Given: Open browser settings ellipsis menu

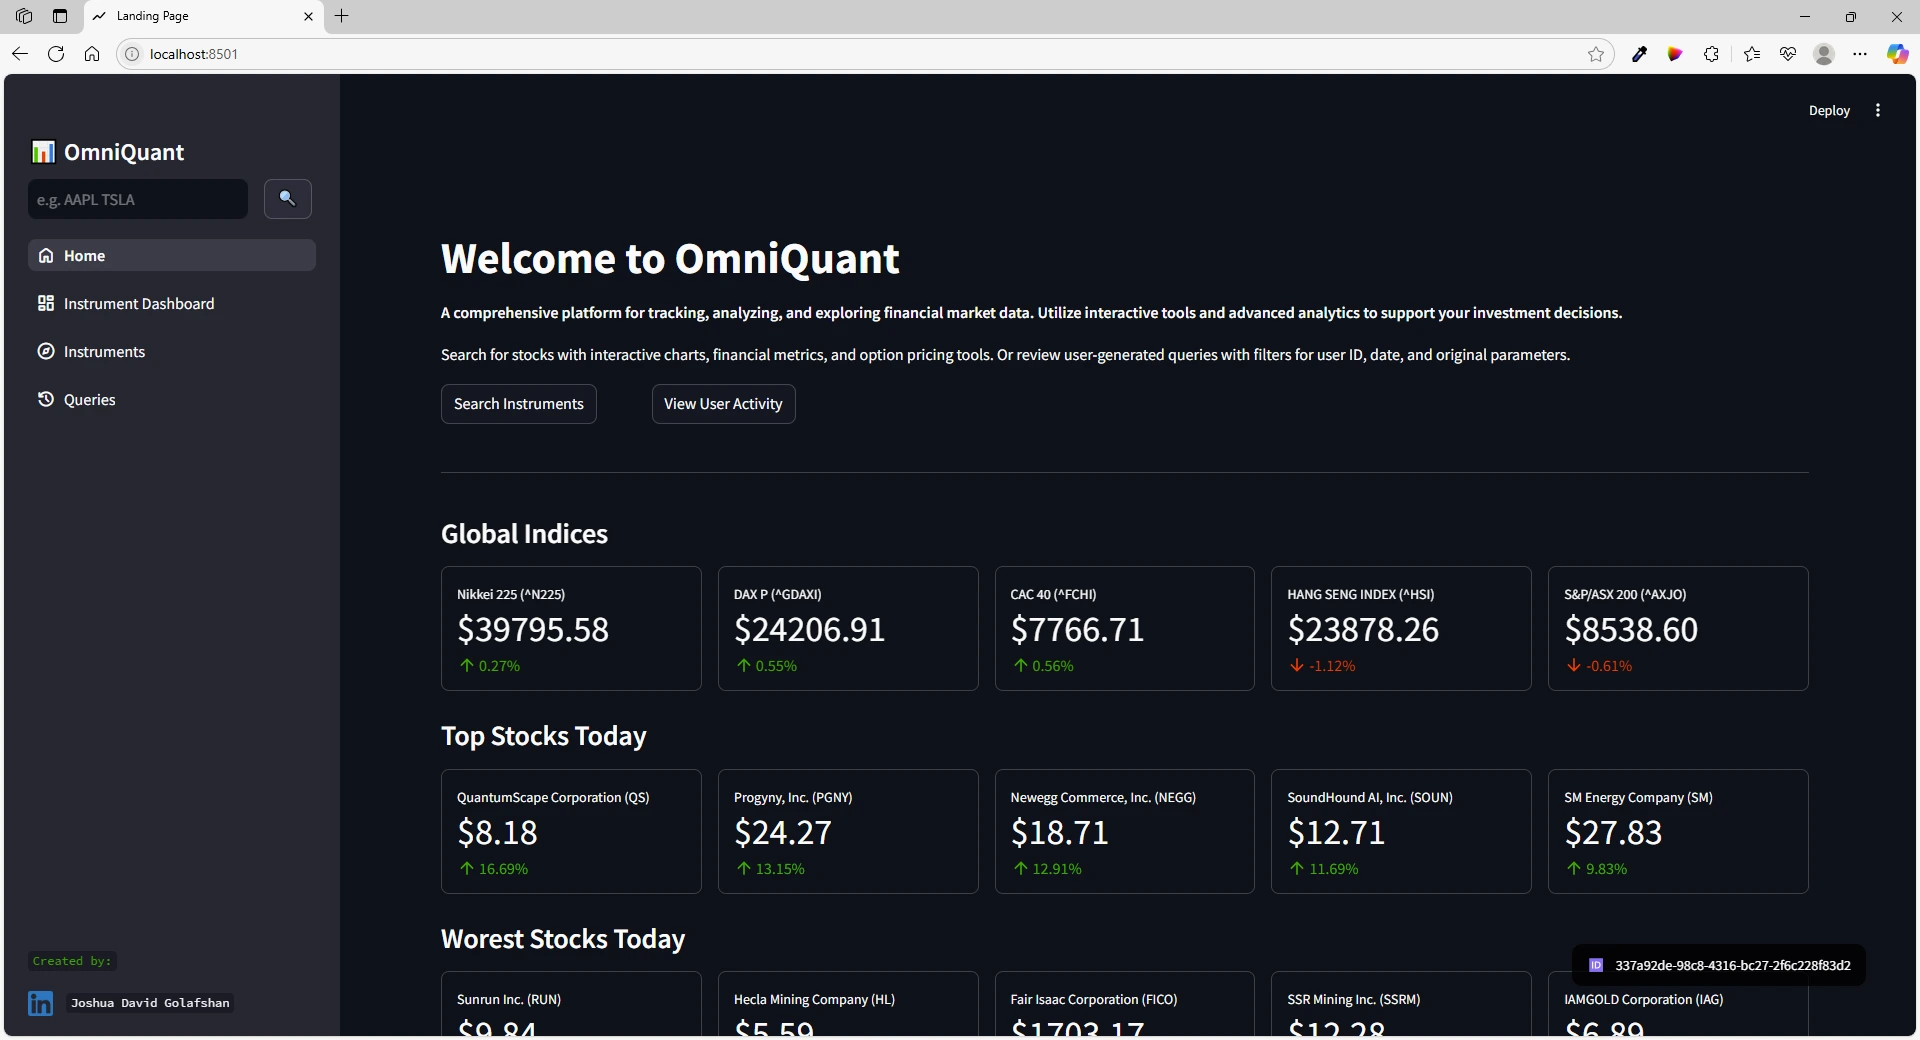Looking at the screenshot, I should (x=1860, y=54).
